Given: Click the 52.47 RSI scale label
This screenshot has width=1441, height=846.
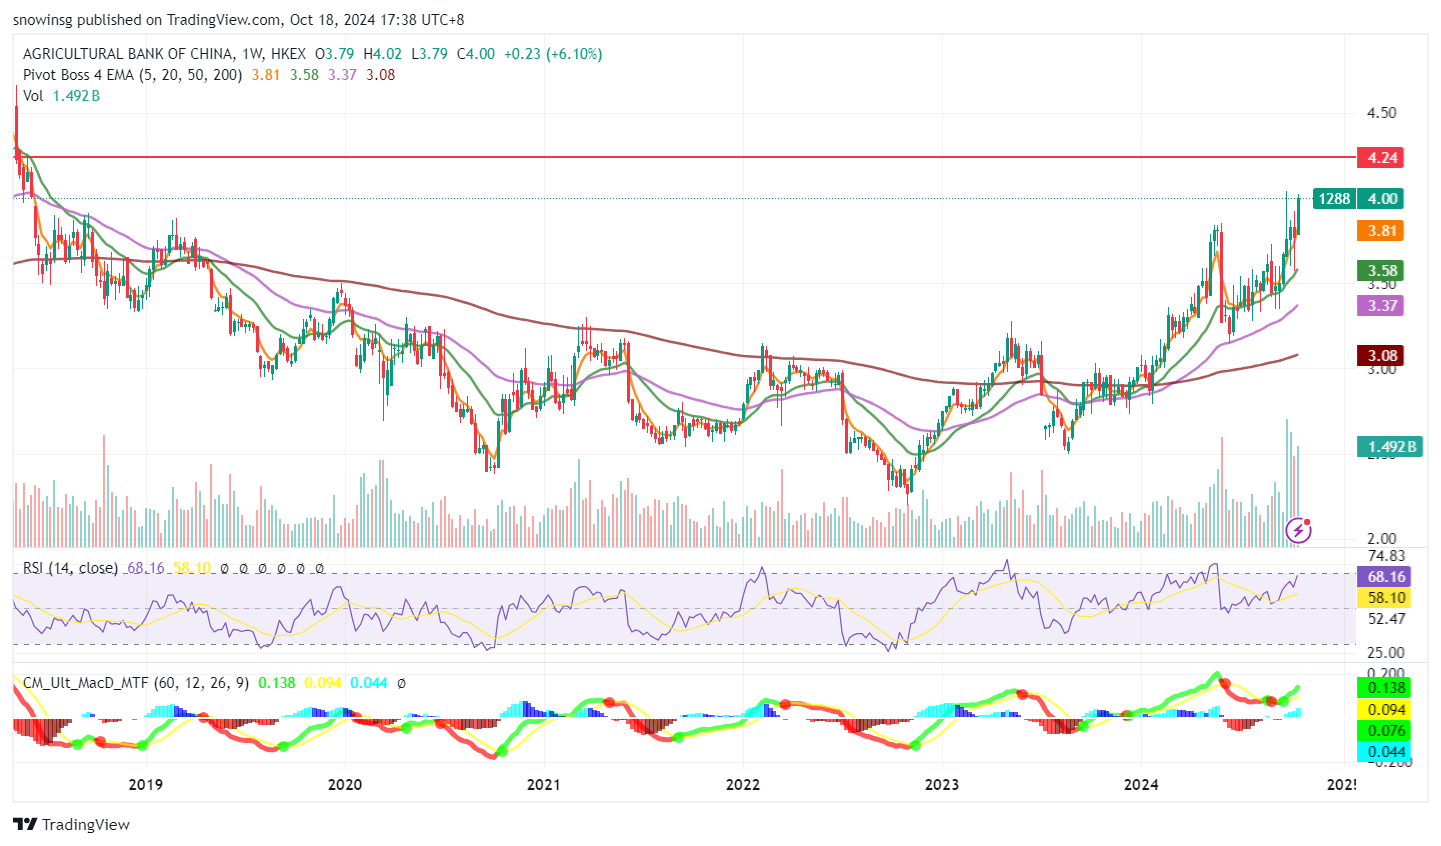Looking at the screenshot, I should pos(1386,619).
